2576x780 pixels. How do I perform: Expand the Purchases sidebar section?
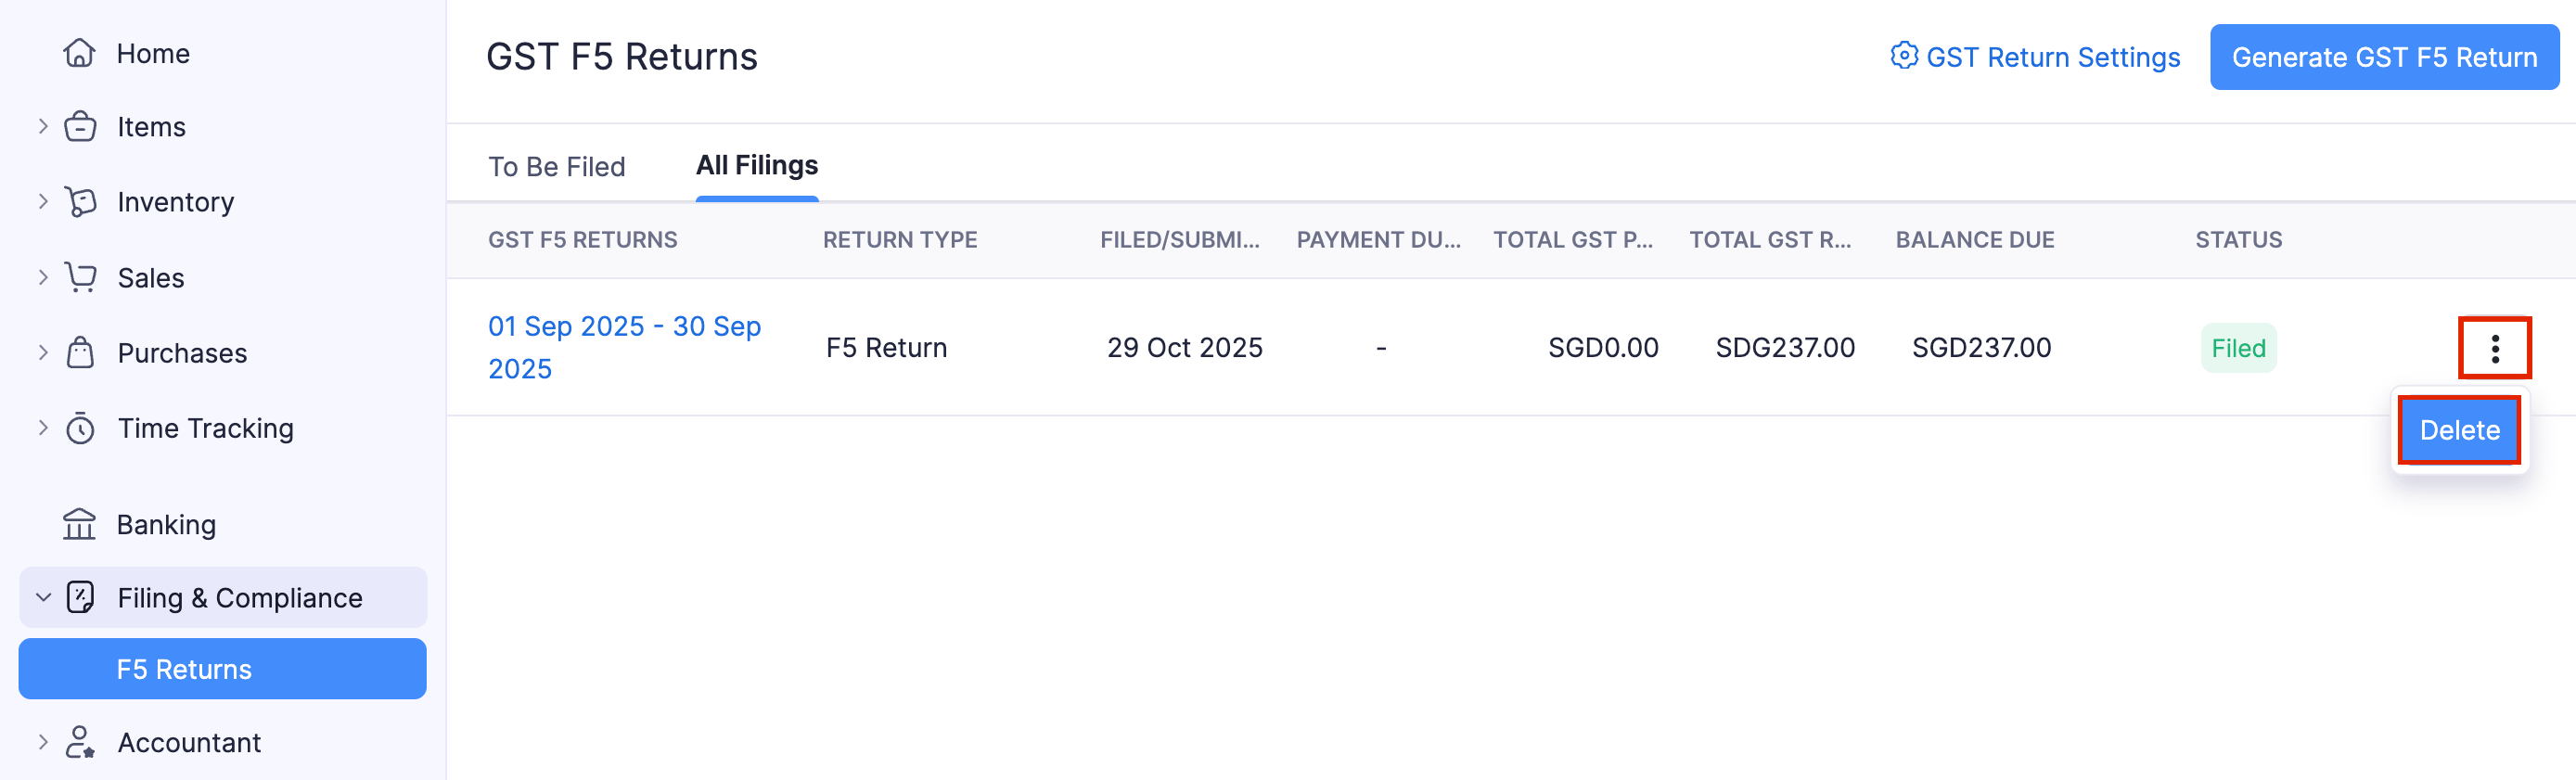(43, 352)
